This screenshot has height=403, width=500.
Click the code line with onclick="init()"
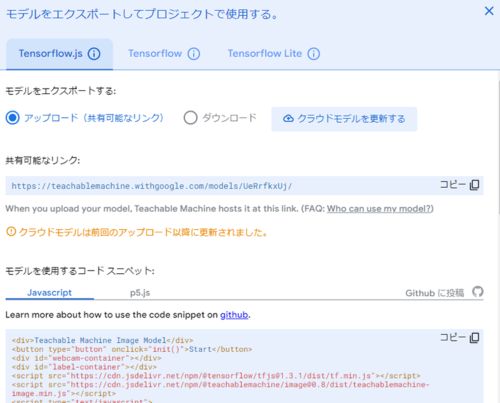[x=132, y=349]
